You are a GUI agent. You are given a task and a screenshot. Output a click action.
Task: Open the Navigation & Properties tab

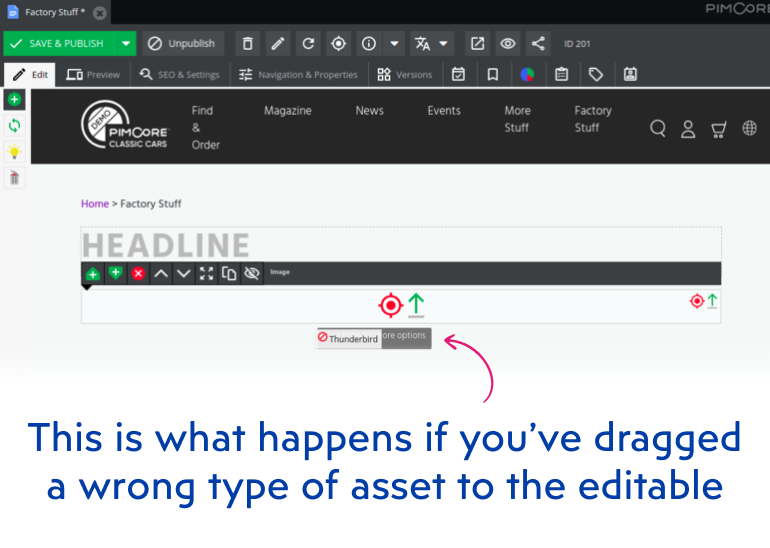298,75
